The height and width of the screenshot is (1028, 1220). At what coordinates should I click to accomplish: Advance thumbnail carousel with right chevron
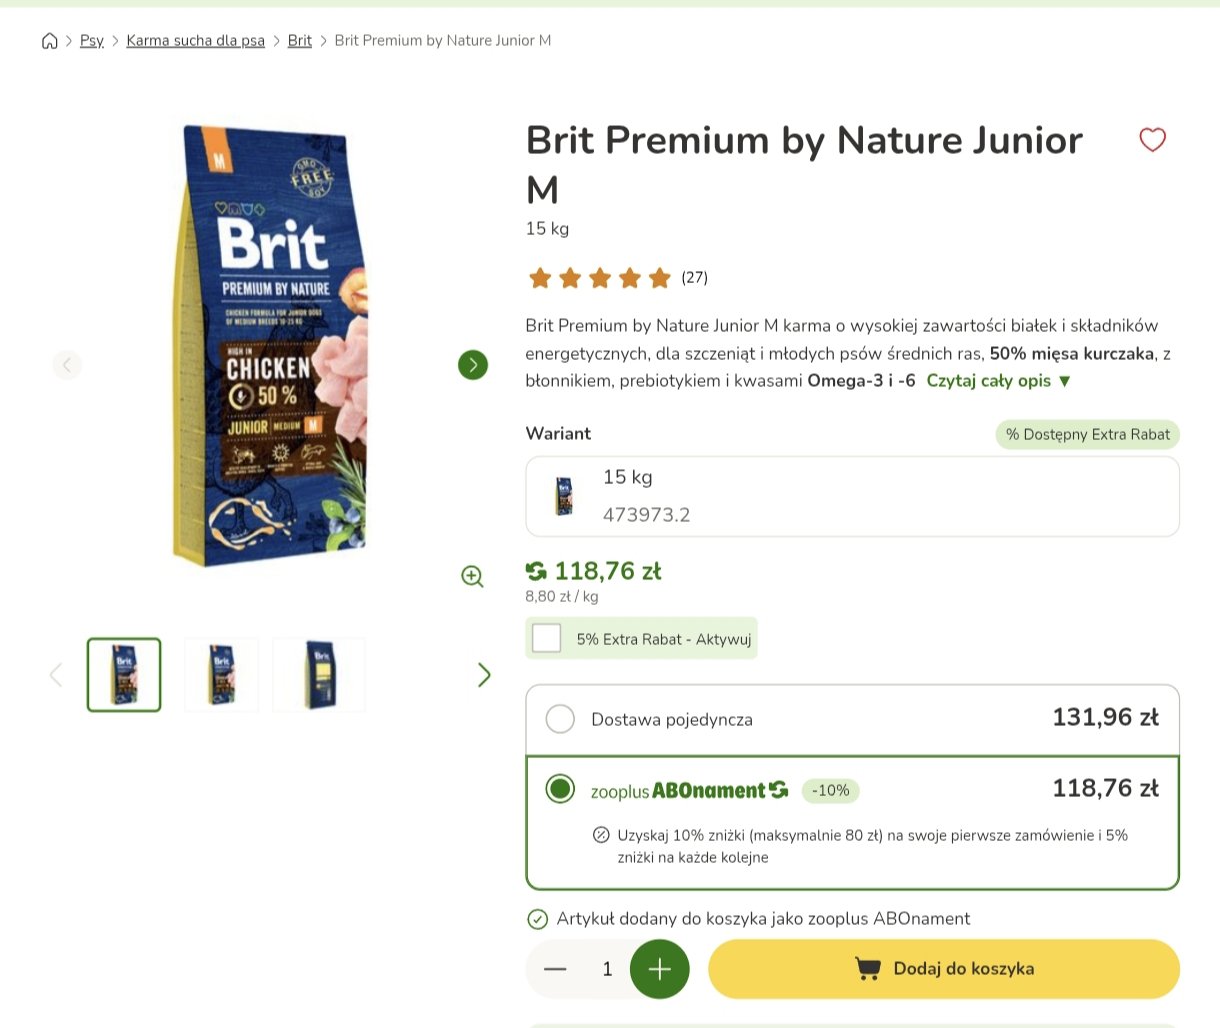click(484, 675)
